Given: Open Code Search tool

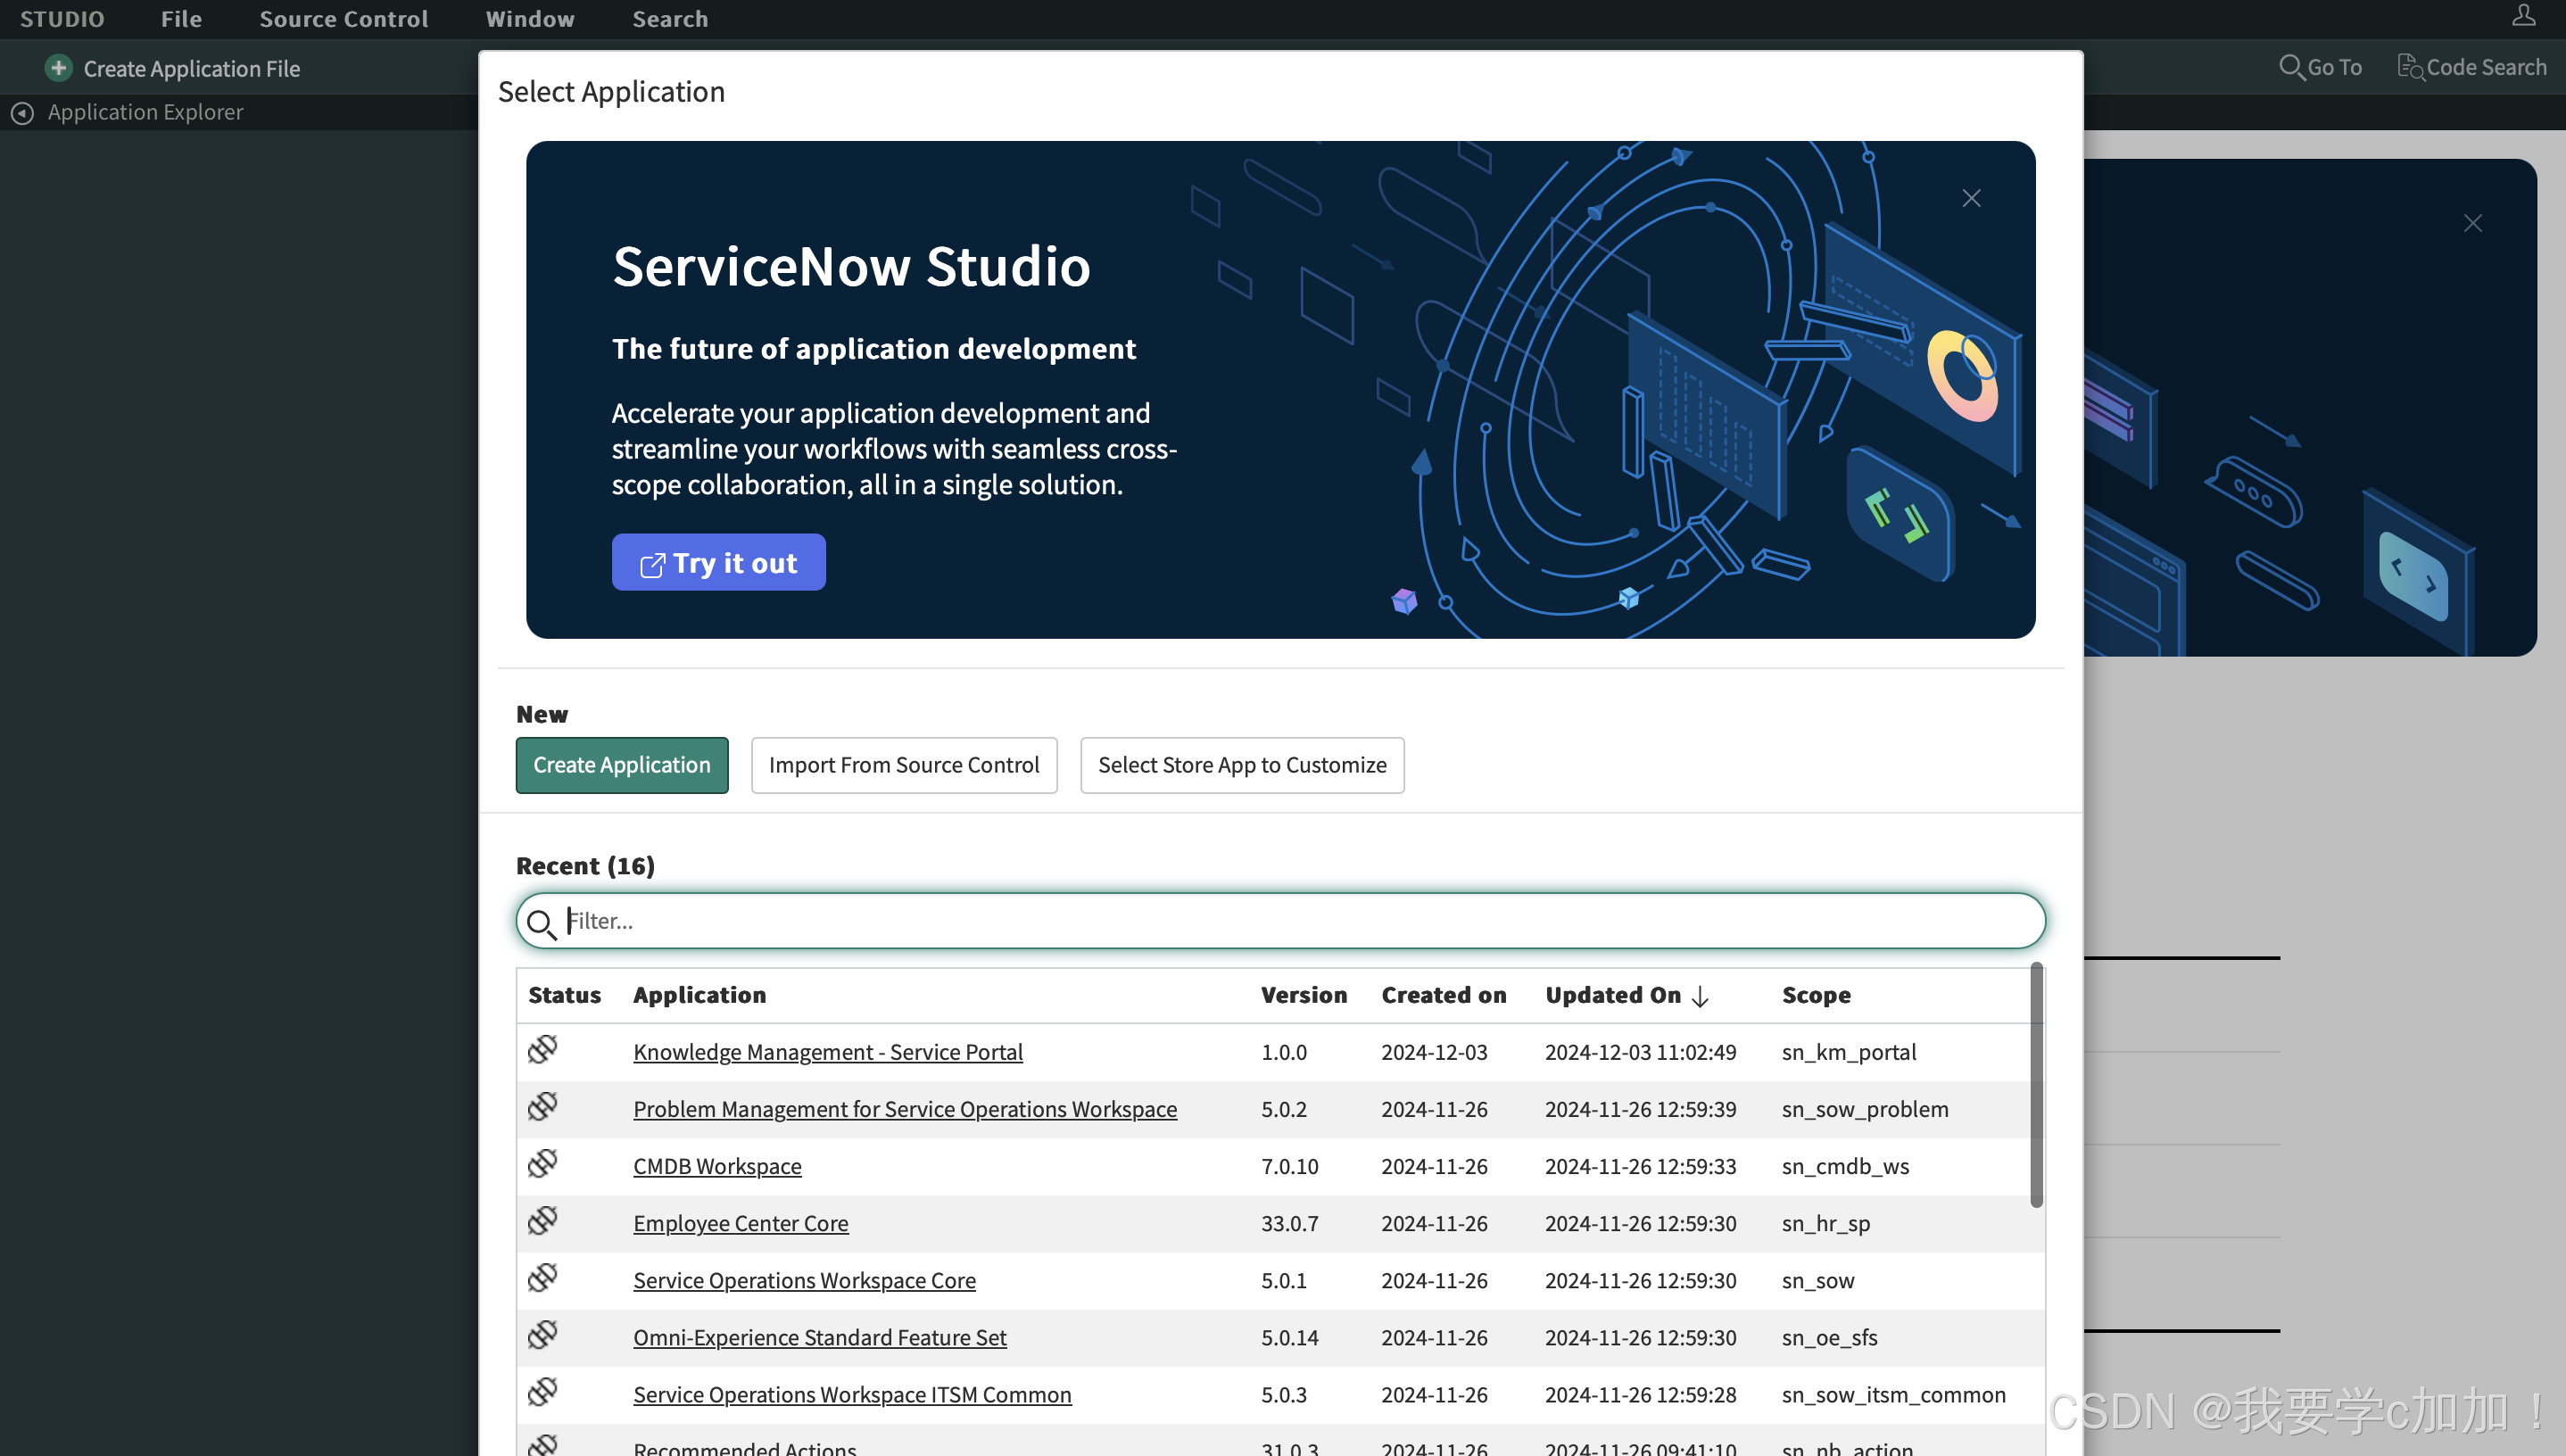Looking at the screenshot, I should (x=2471, y=67).
